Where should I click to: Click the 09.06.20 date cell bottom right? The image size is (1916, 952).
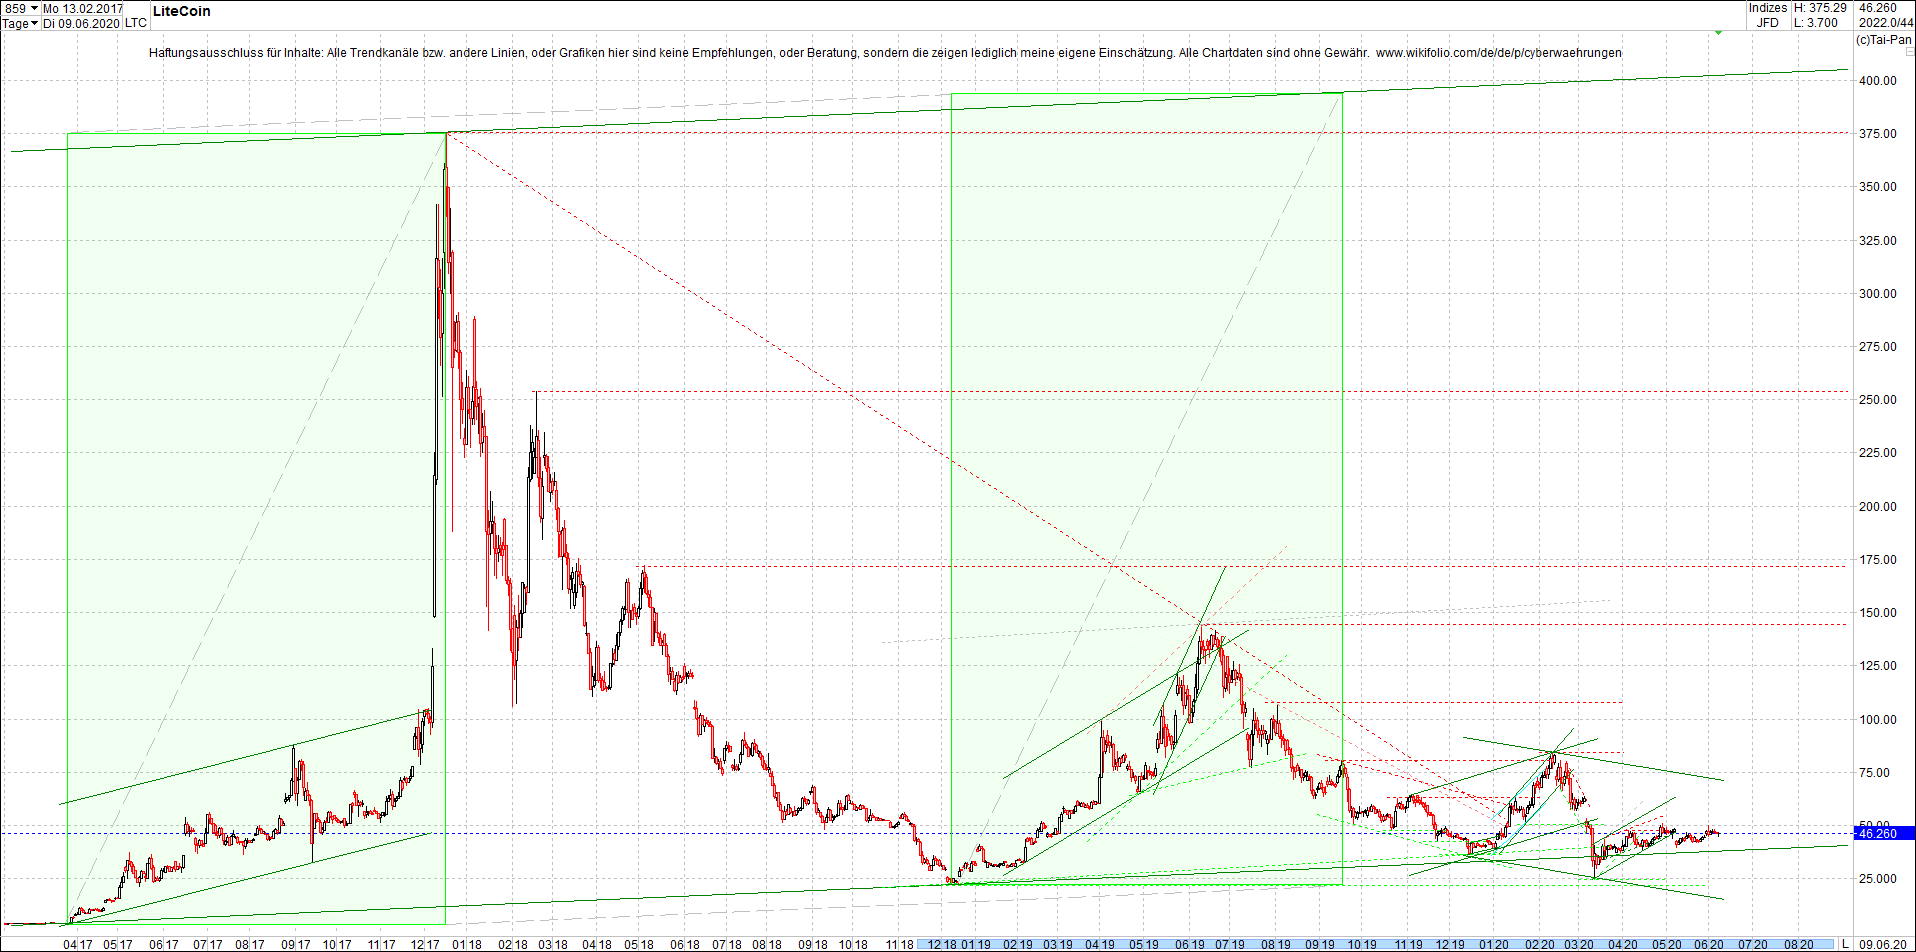(x=1882, y=946)
